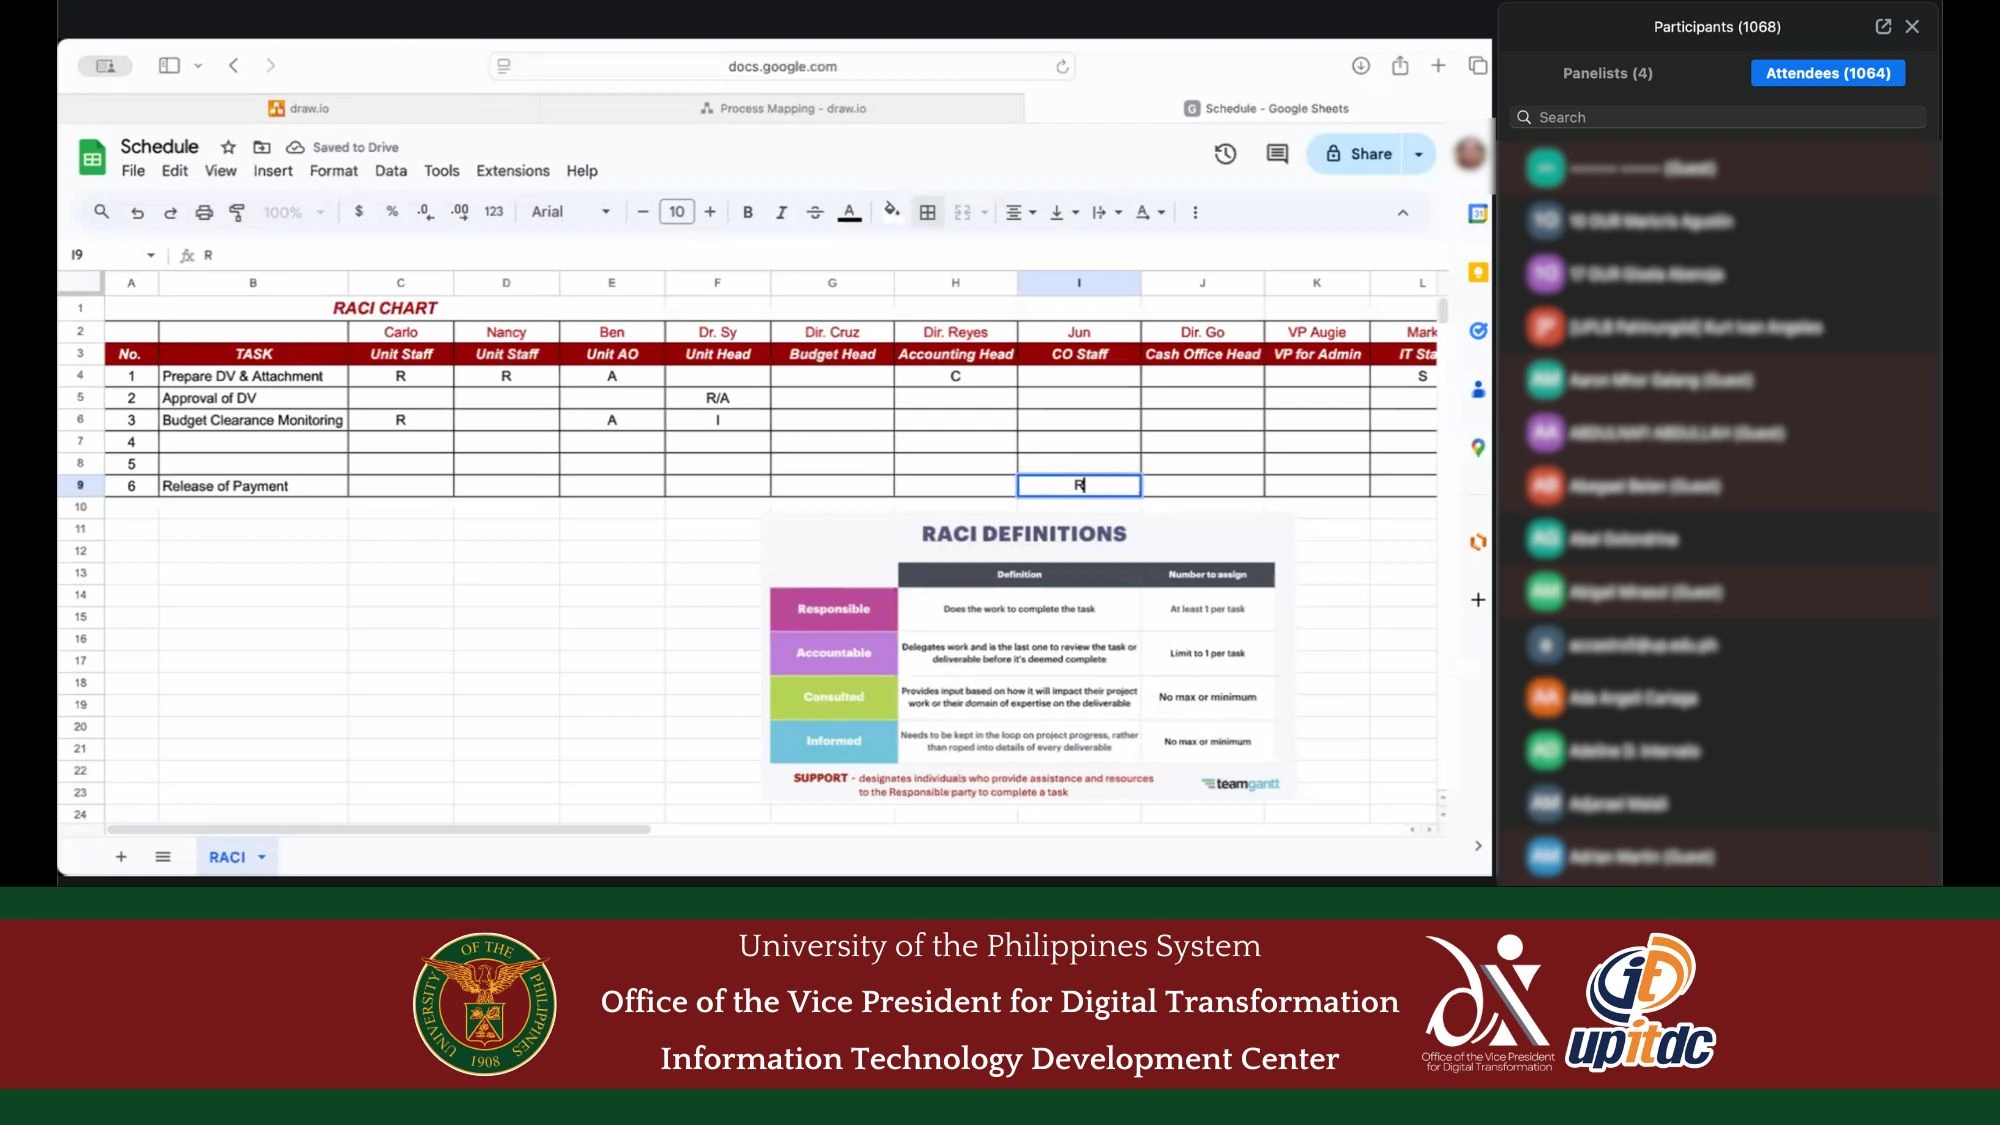Open the Format menu
2000x1125 pixels.
[334, 171]
